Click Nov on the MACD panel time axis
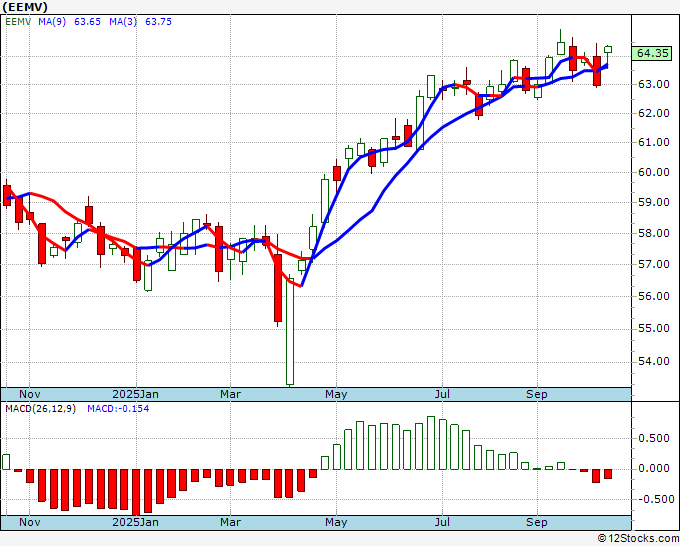Image resolution: width=680 pixels, height=546 pixels. point(30,522)
